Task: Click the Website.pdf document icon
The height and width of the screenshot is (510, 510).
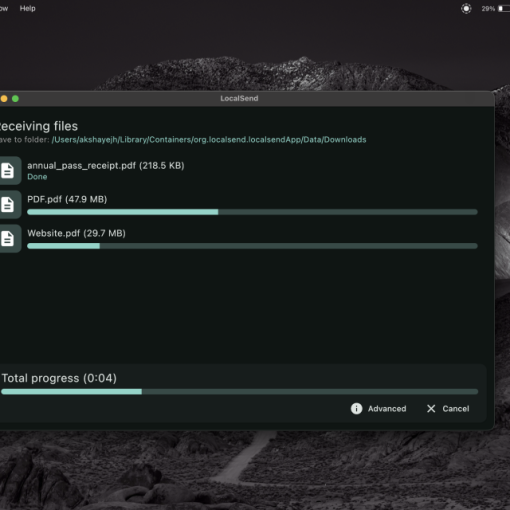Action: [x=8, y=238]
